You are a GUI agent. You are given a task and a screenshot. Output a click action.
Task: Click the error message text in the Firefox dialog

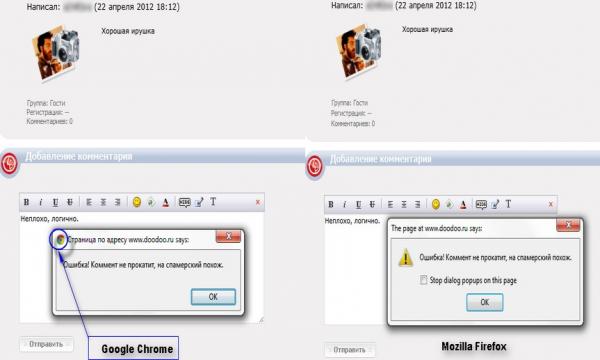[x=495, y=257]
